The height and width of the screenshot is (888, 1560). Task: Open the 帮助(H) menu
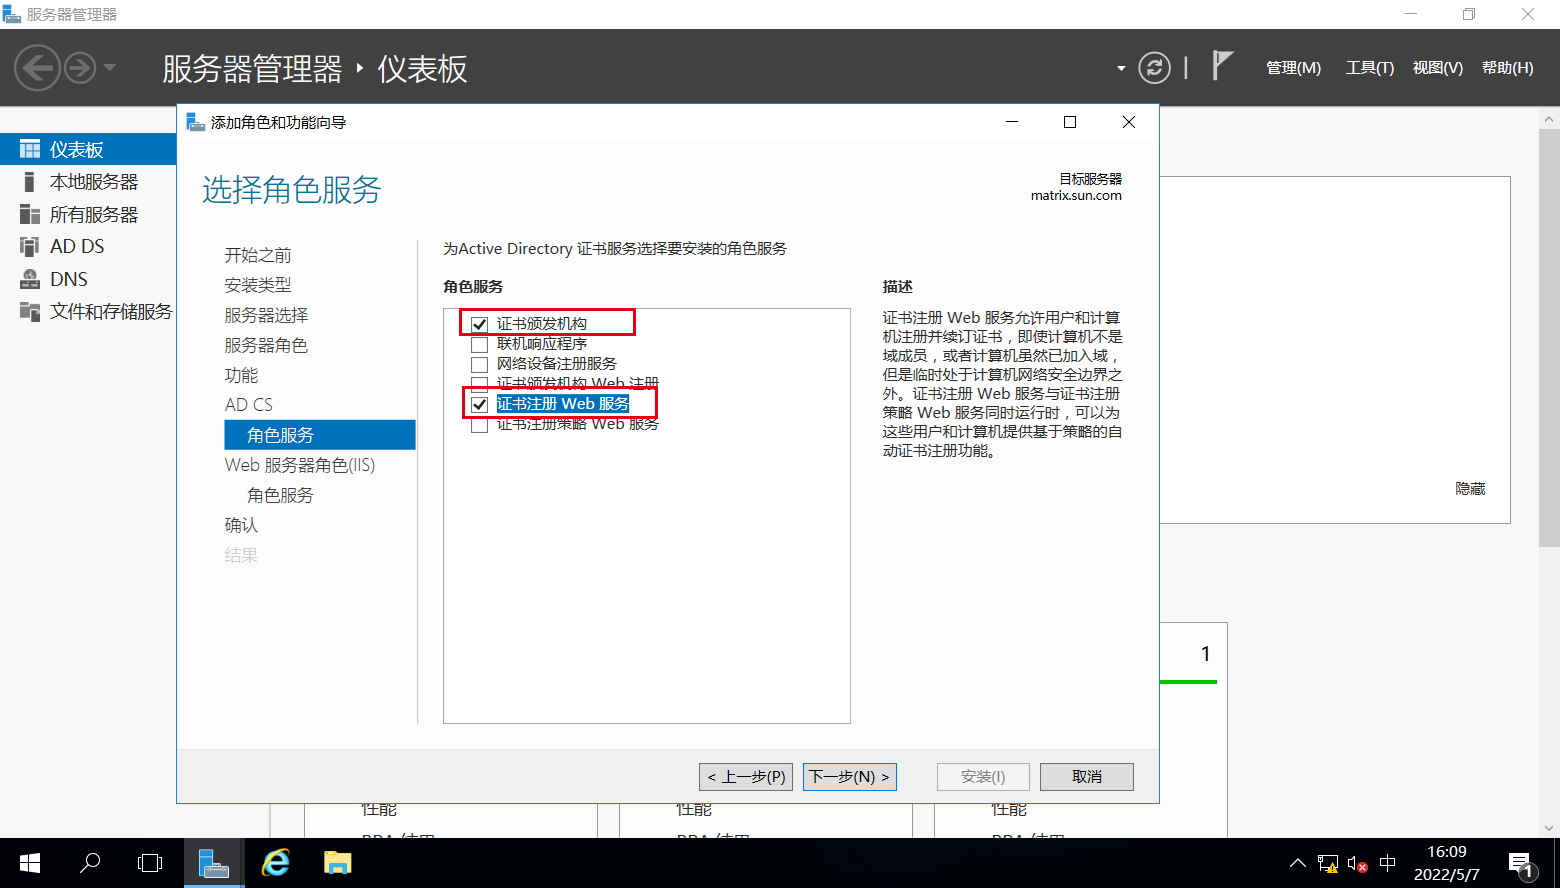point(1507,68)
